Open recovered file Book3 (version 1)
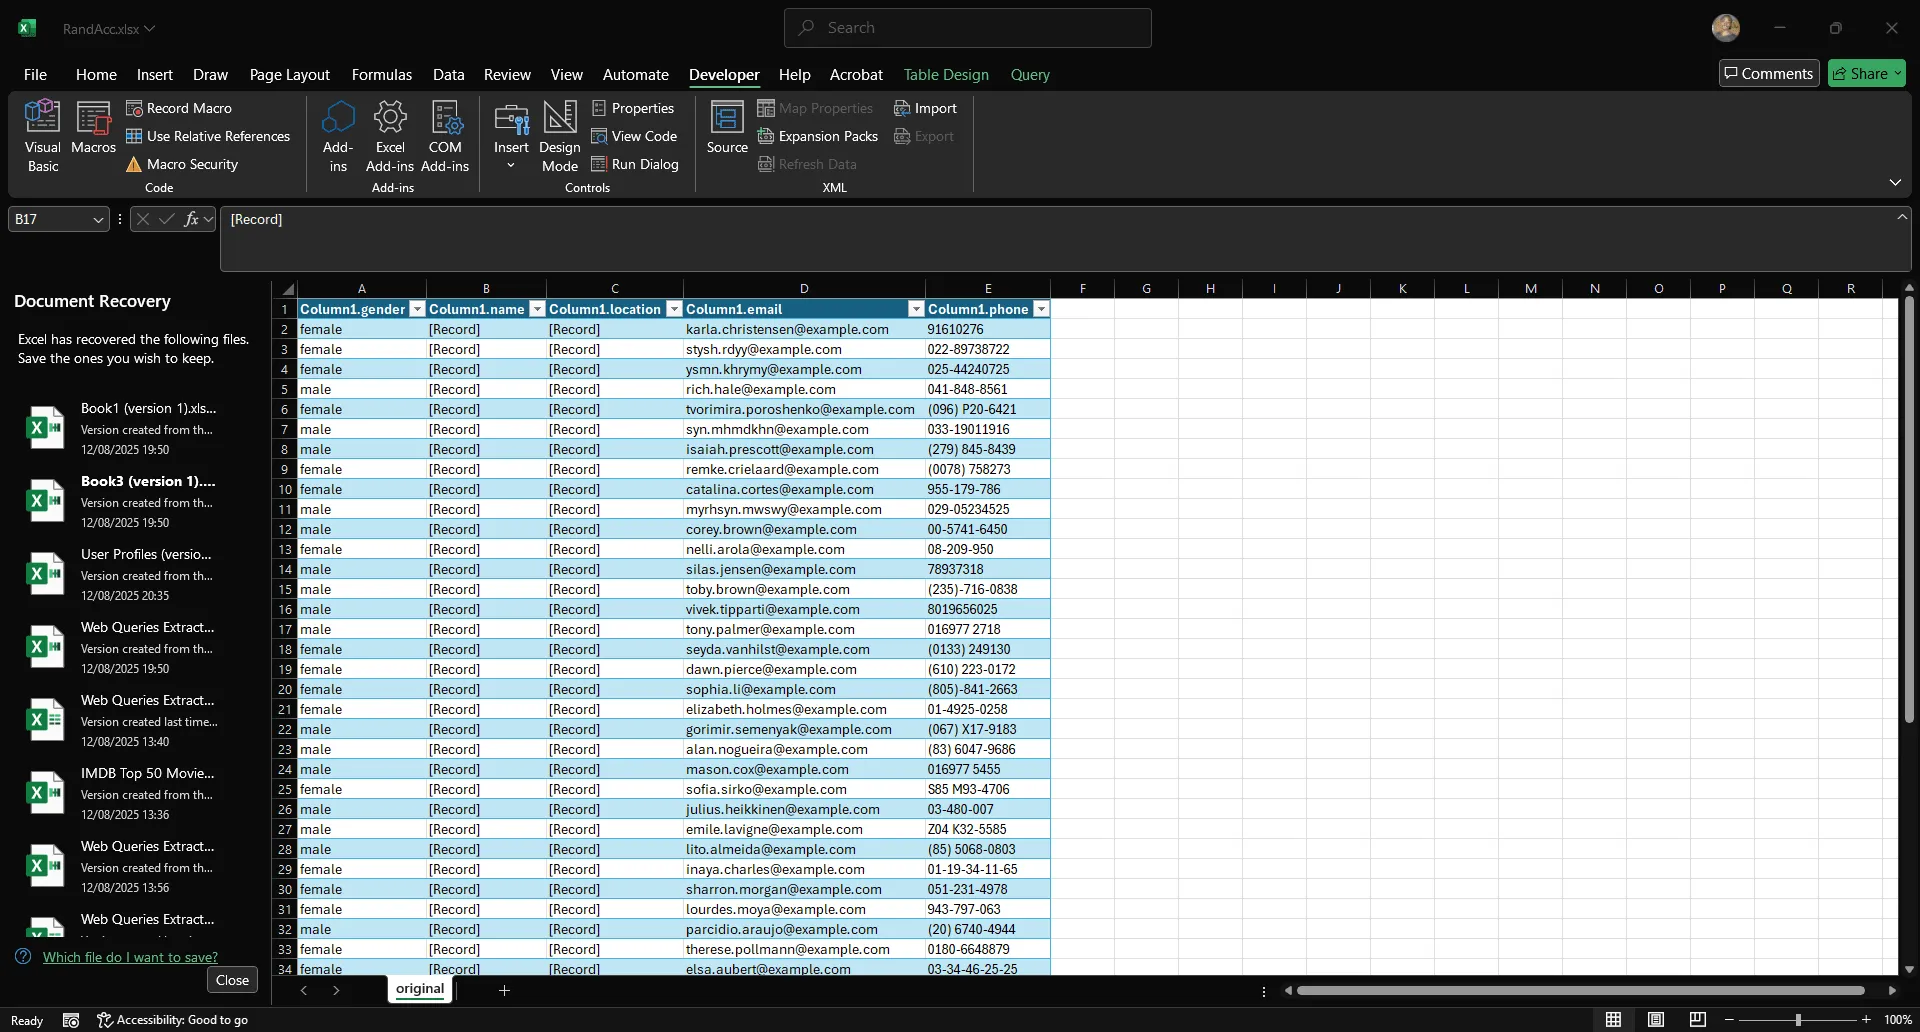The image size is (1920, 1032). (135, 501)
